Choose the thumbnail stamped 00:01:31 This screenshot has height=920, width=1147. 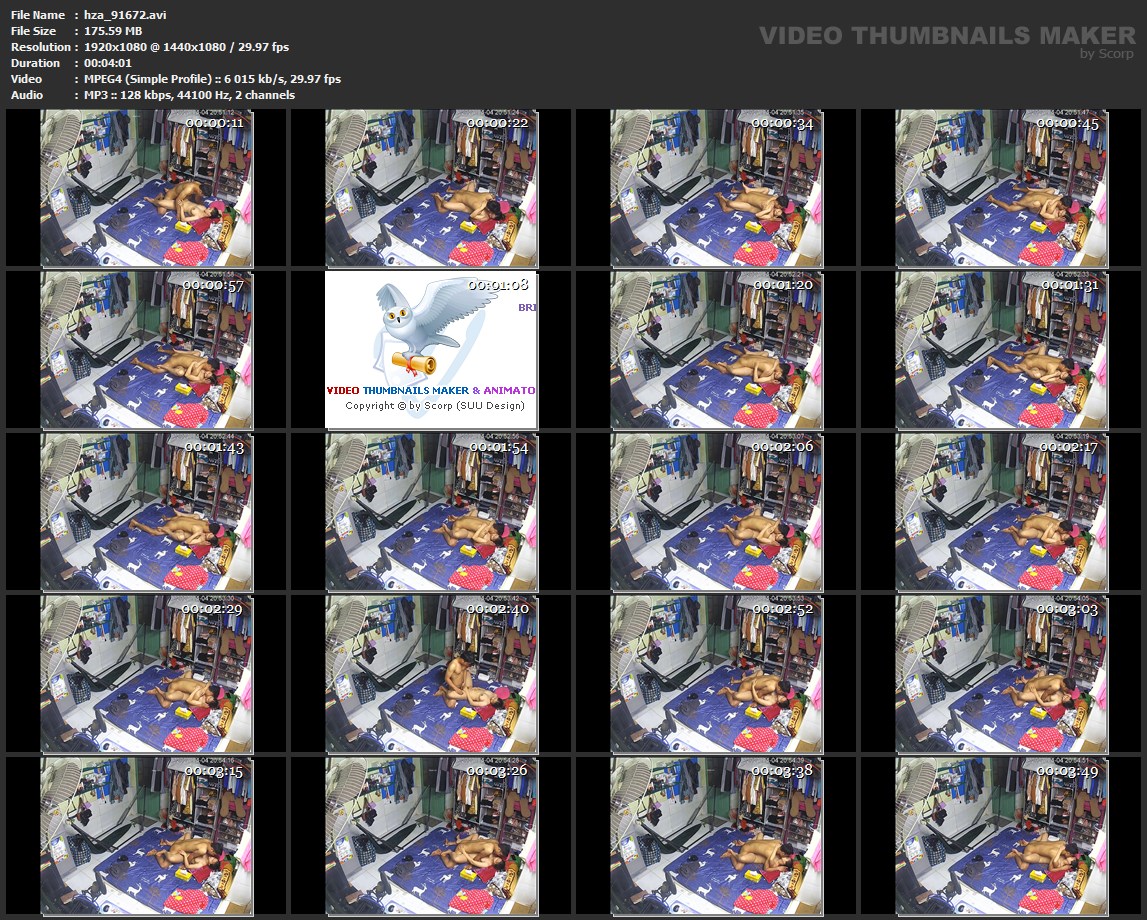point(1001,350)
